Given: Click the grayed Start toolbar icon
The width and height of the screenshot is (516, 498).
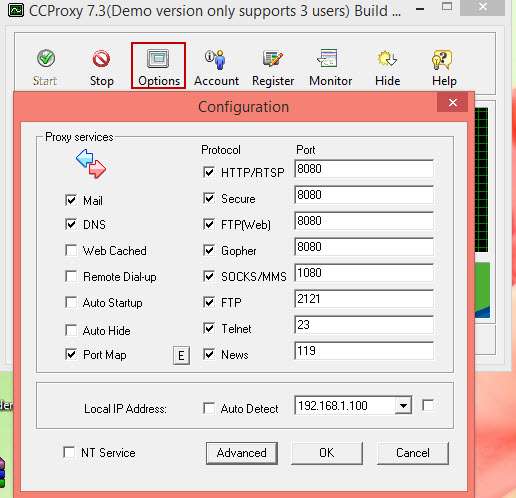Looking at the screenshot, I should (x=45, y=67).
